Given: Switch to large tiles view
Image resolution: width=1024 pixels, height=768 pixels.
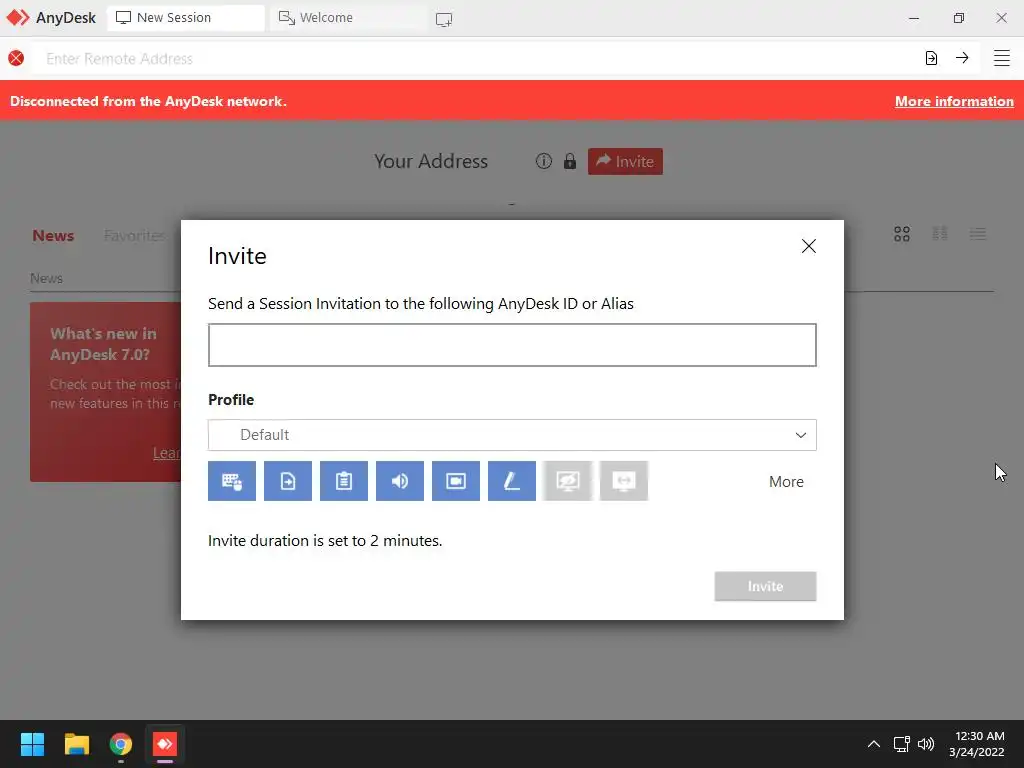Looking at the screenshot, I should click(902, 234).
